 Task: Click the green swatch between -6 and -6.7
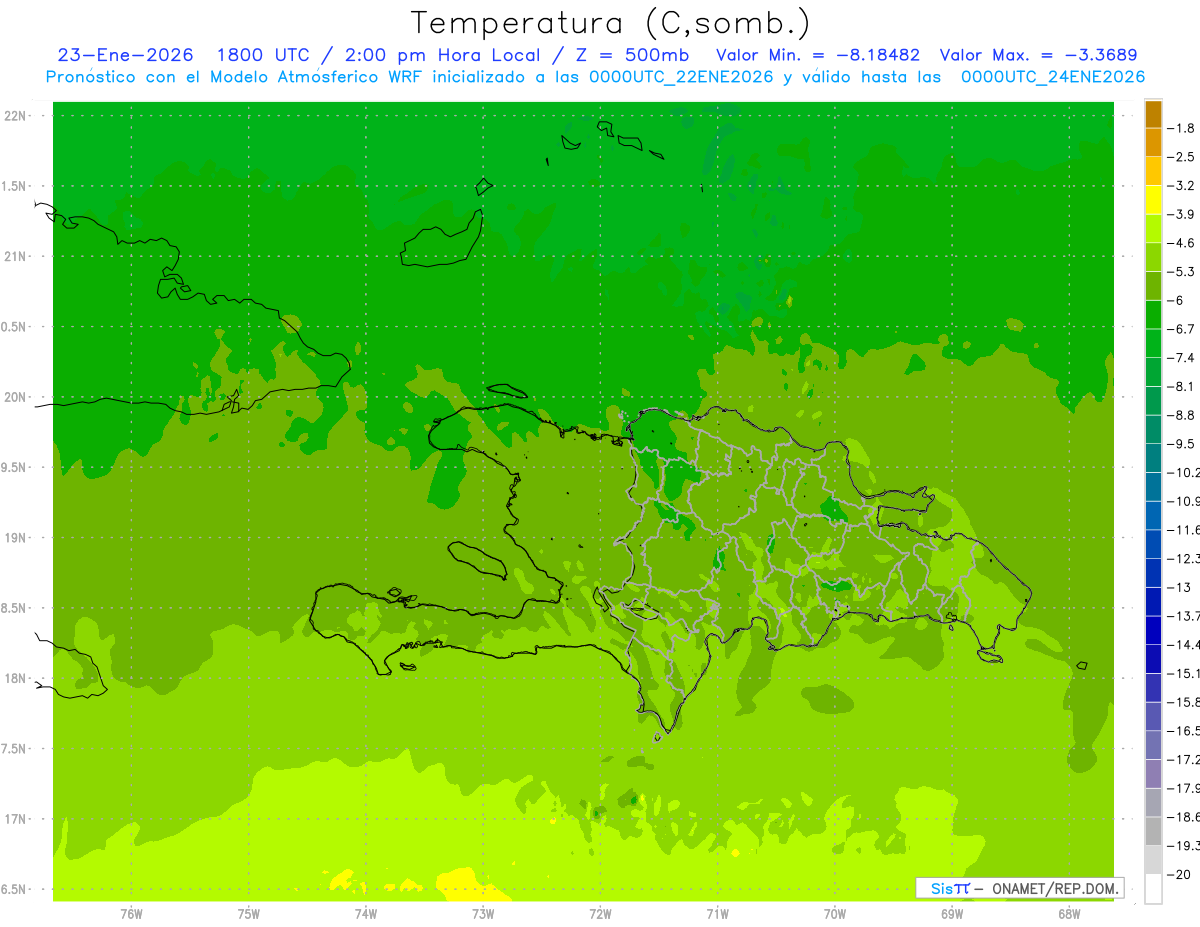click(x=1153, y=315)
